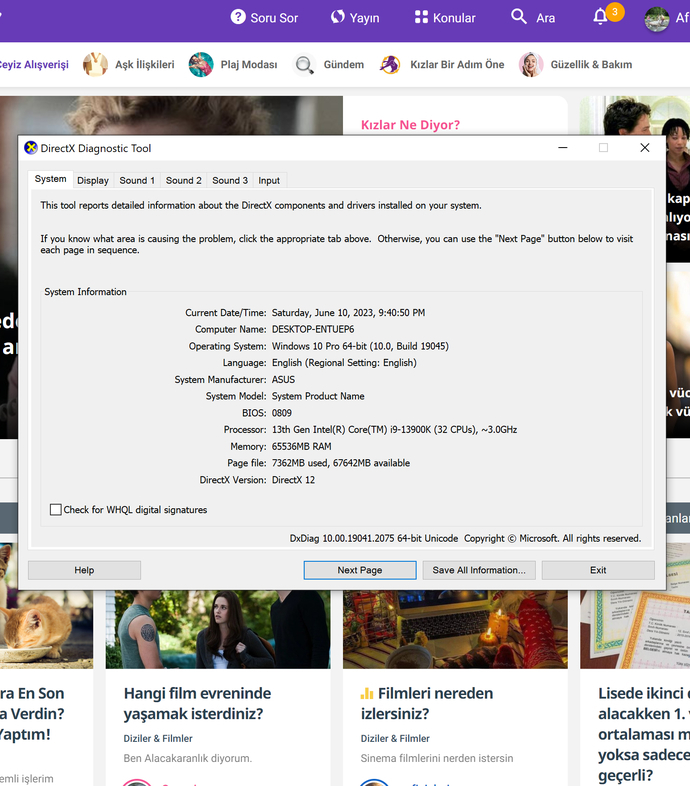
Task: Click the Plaj Modası category label
Action: [249, 65]
